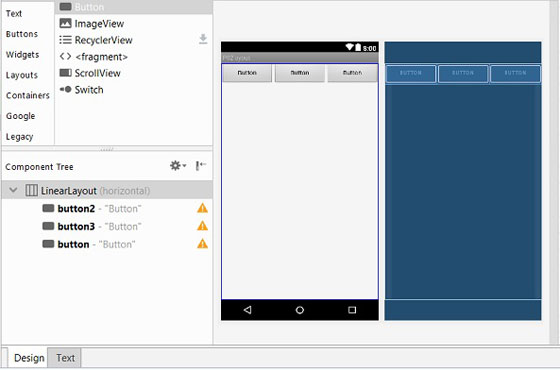560x370 pixels.
Task: Select button3 in the Component Tree
Action: tap(107, 226)
